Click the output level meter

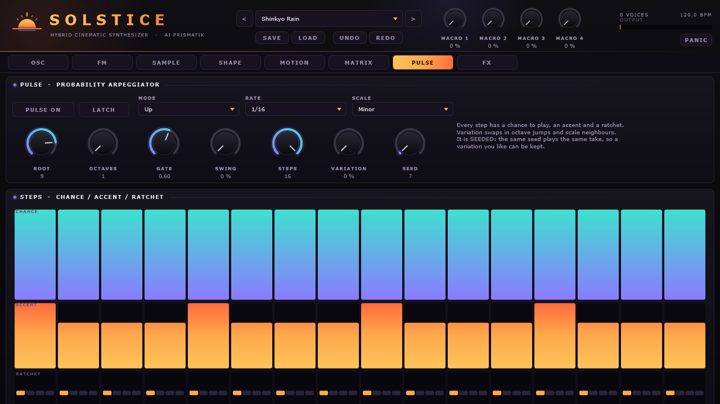666,27
